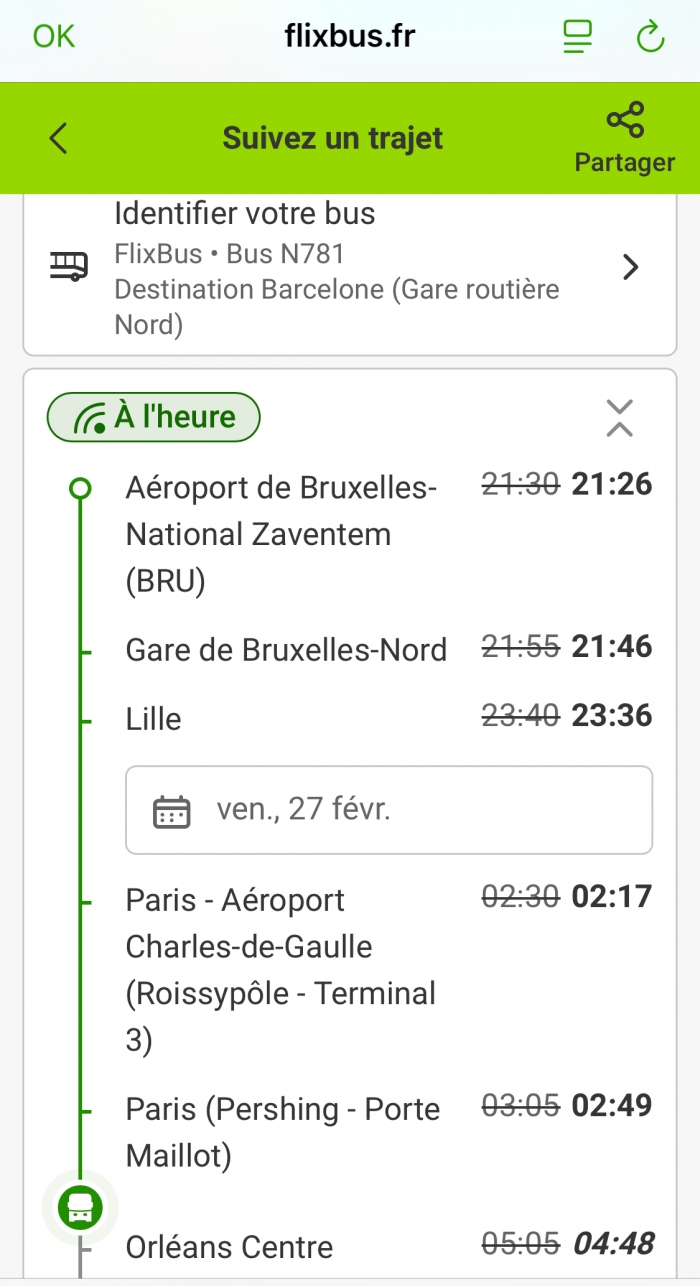
Task: Click the calendar icon by ven., 27 févr.
Action: [172, 810]
